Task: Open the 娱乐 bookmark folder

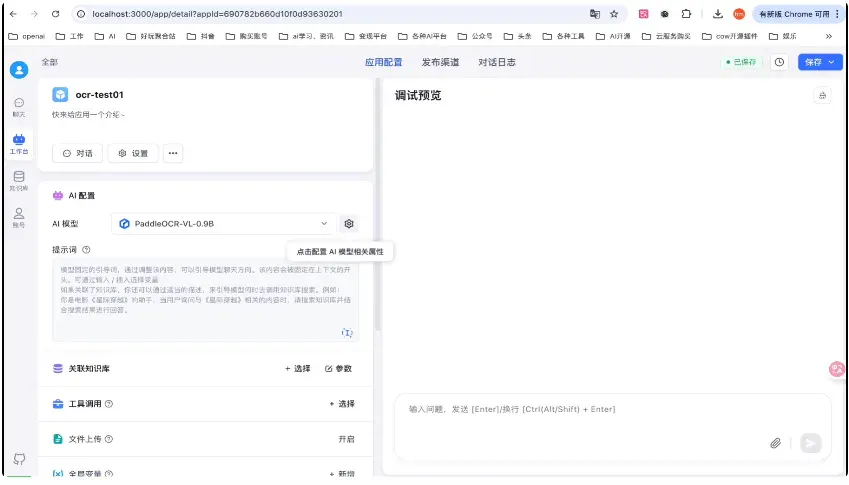Action: point(783,36)
